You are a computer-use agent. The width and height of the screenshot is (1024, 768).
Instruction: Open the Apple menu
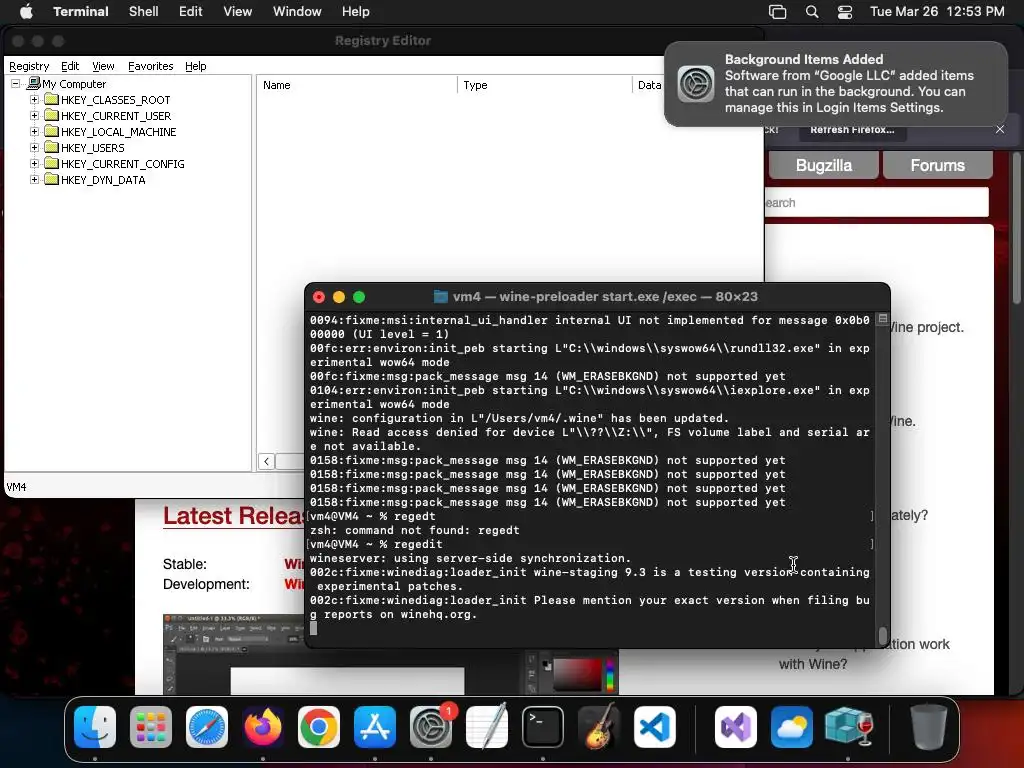pos(26,12)
